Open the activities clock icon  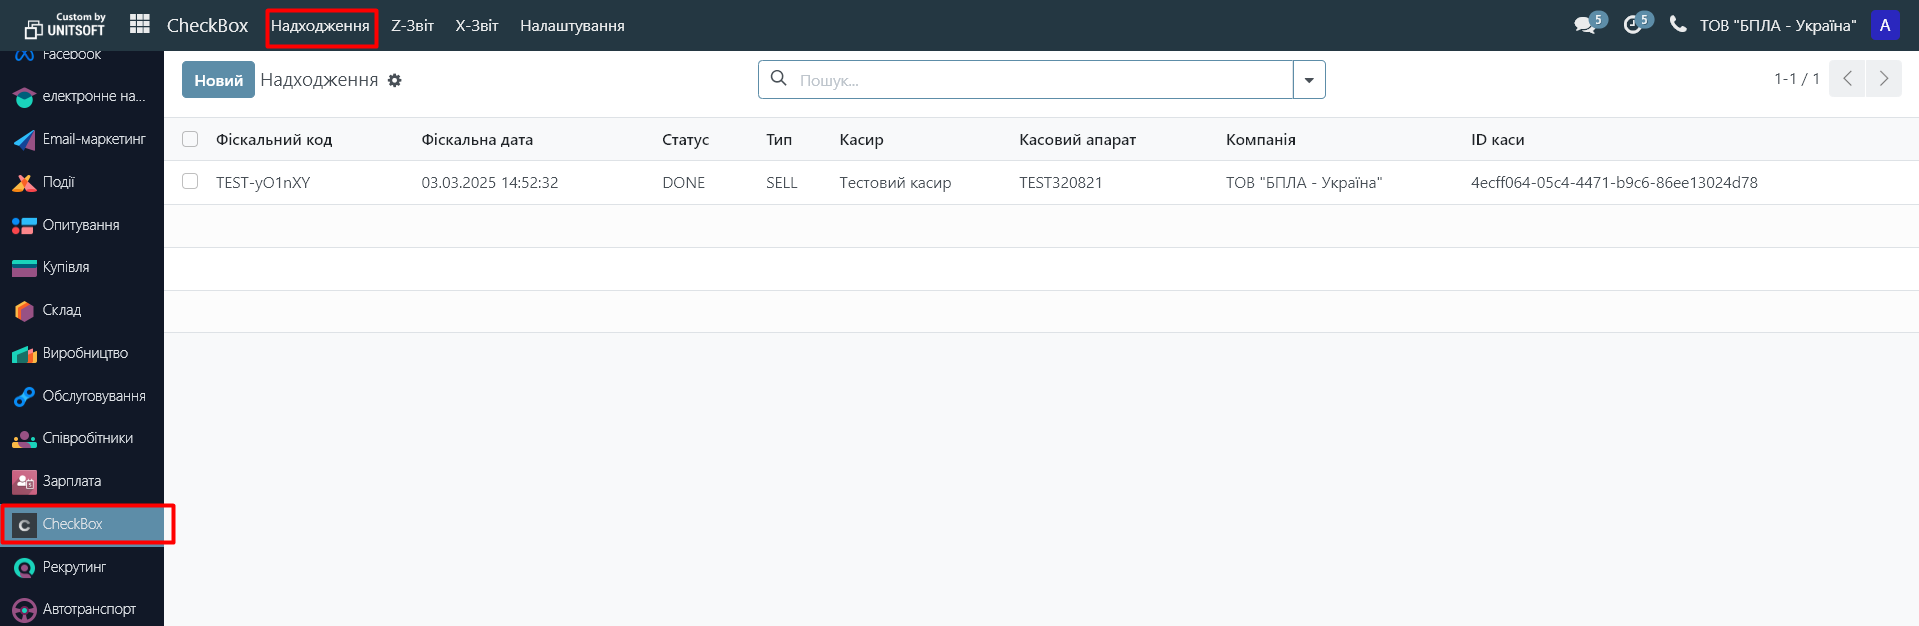pos(1632,25)
